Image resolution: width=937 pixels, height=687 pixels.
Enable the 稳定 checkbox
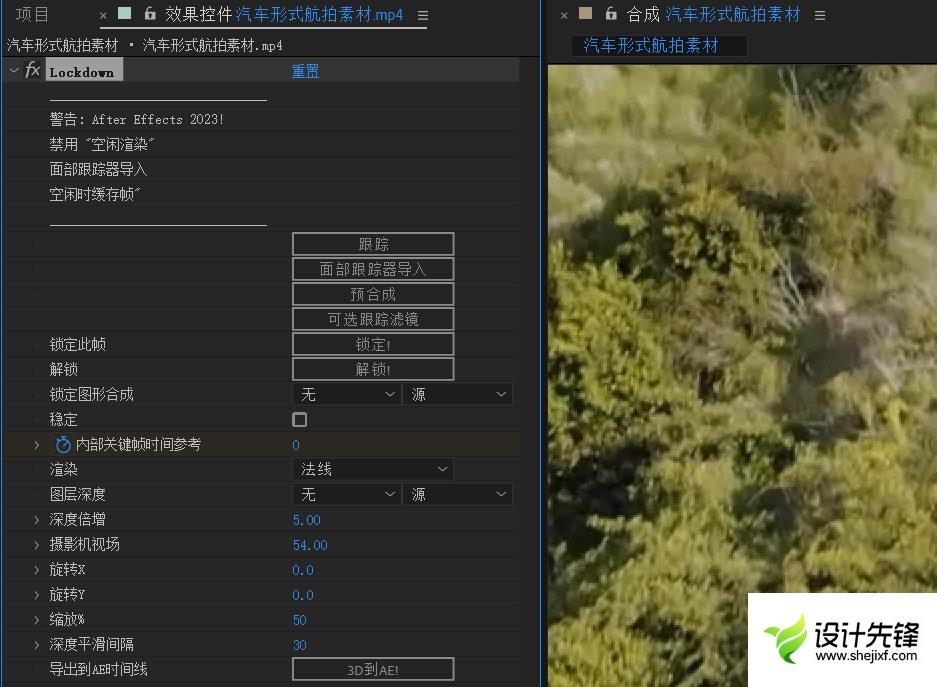coord(300,420)
